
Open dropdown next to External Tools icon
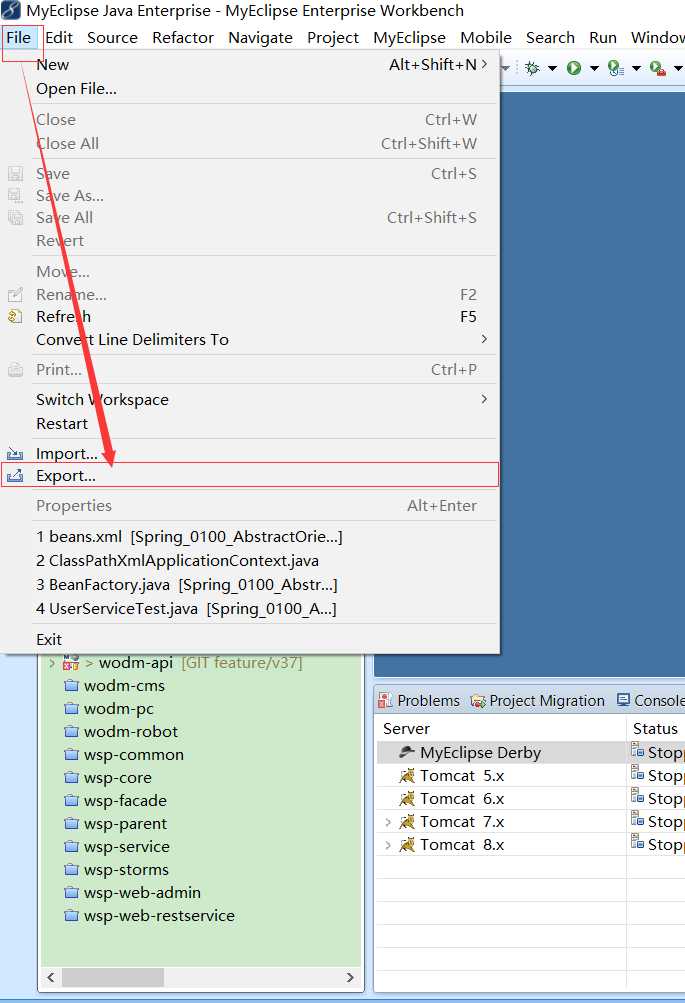[x=678, y=68]
